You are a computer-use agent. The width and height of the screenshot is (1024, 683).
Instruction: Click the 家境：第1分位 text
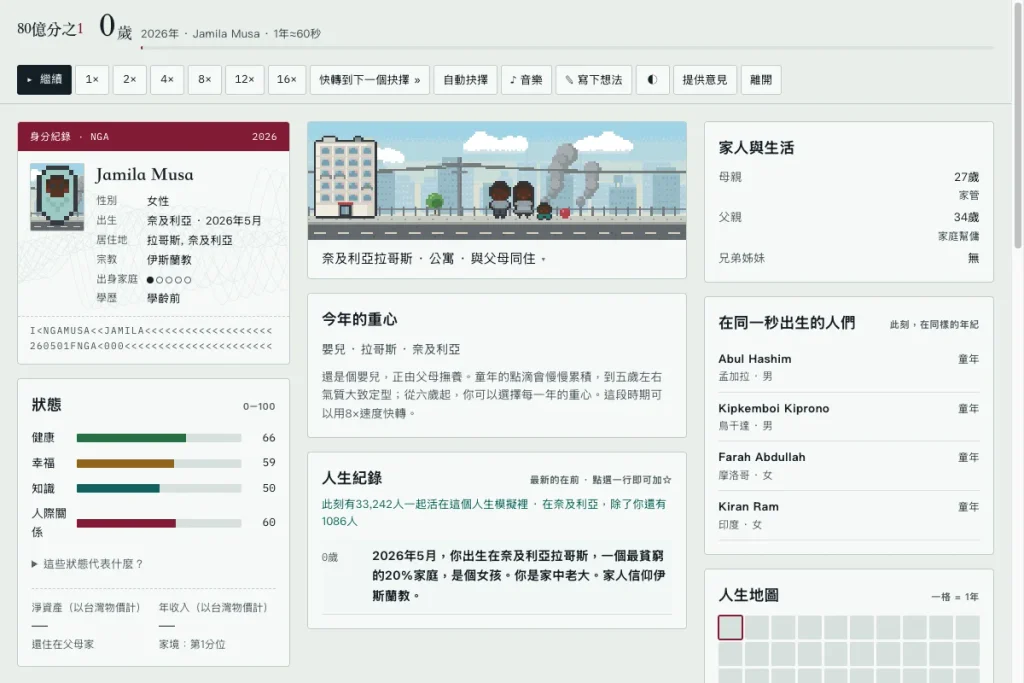[192, 644]
